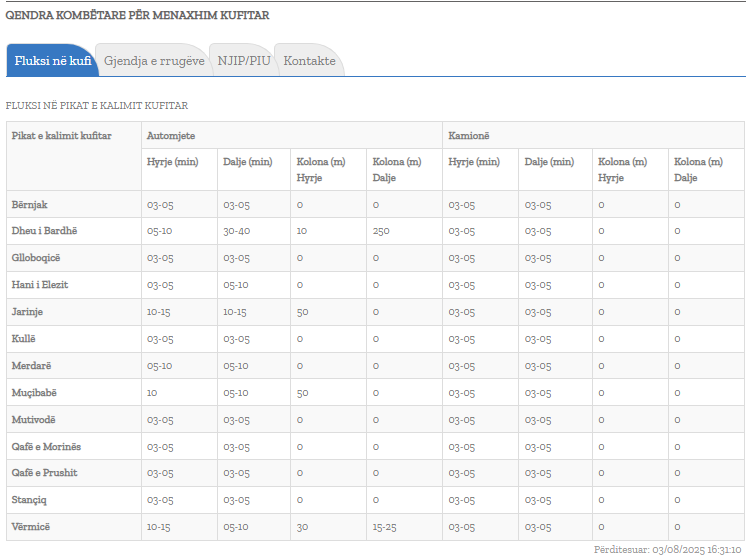Select the Stançiq row name
This screenshot has width=748, height=560.
tap(29, 500)
